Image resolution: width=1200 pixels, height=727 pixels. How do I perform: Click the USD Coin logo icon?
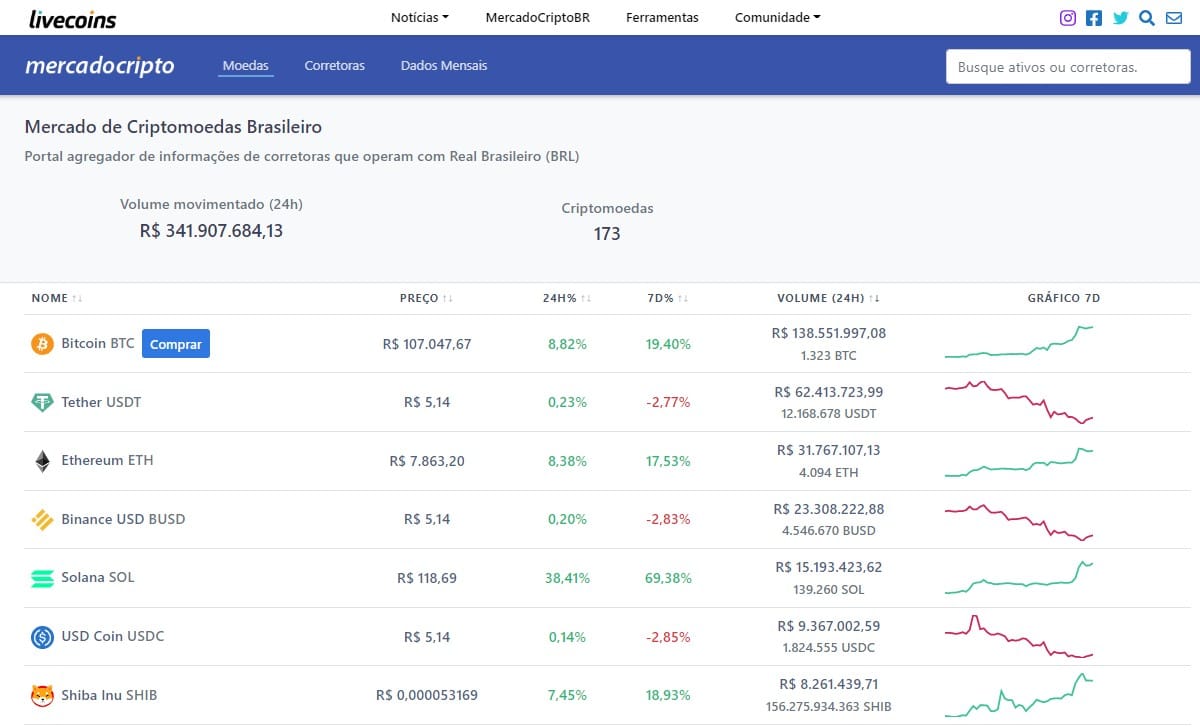click(x=42, y=637)
